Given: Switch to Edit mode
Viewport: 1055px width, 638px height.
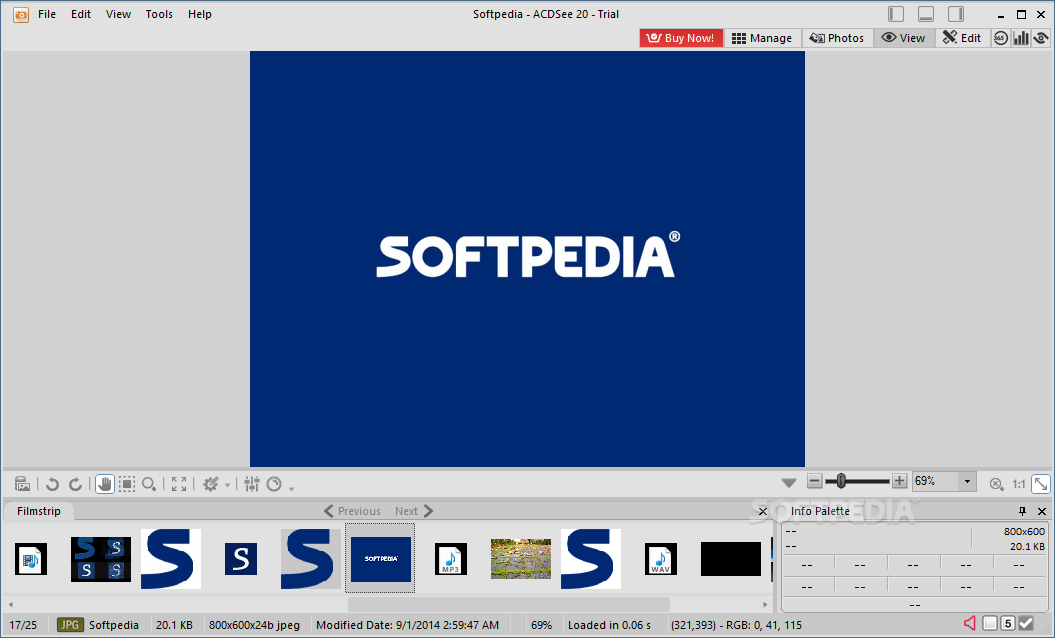Looking at the screenshot, I should [962, 38].
